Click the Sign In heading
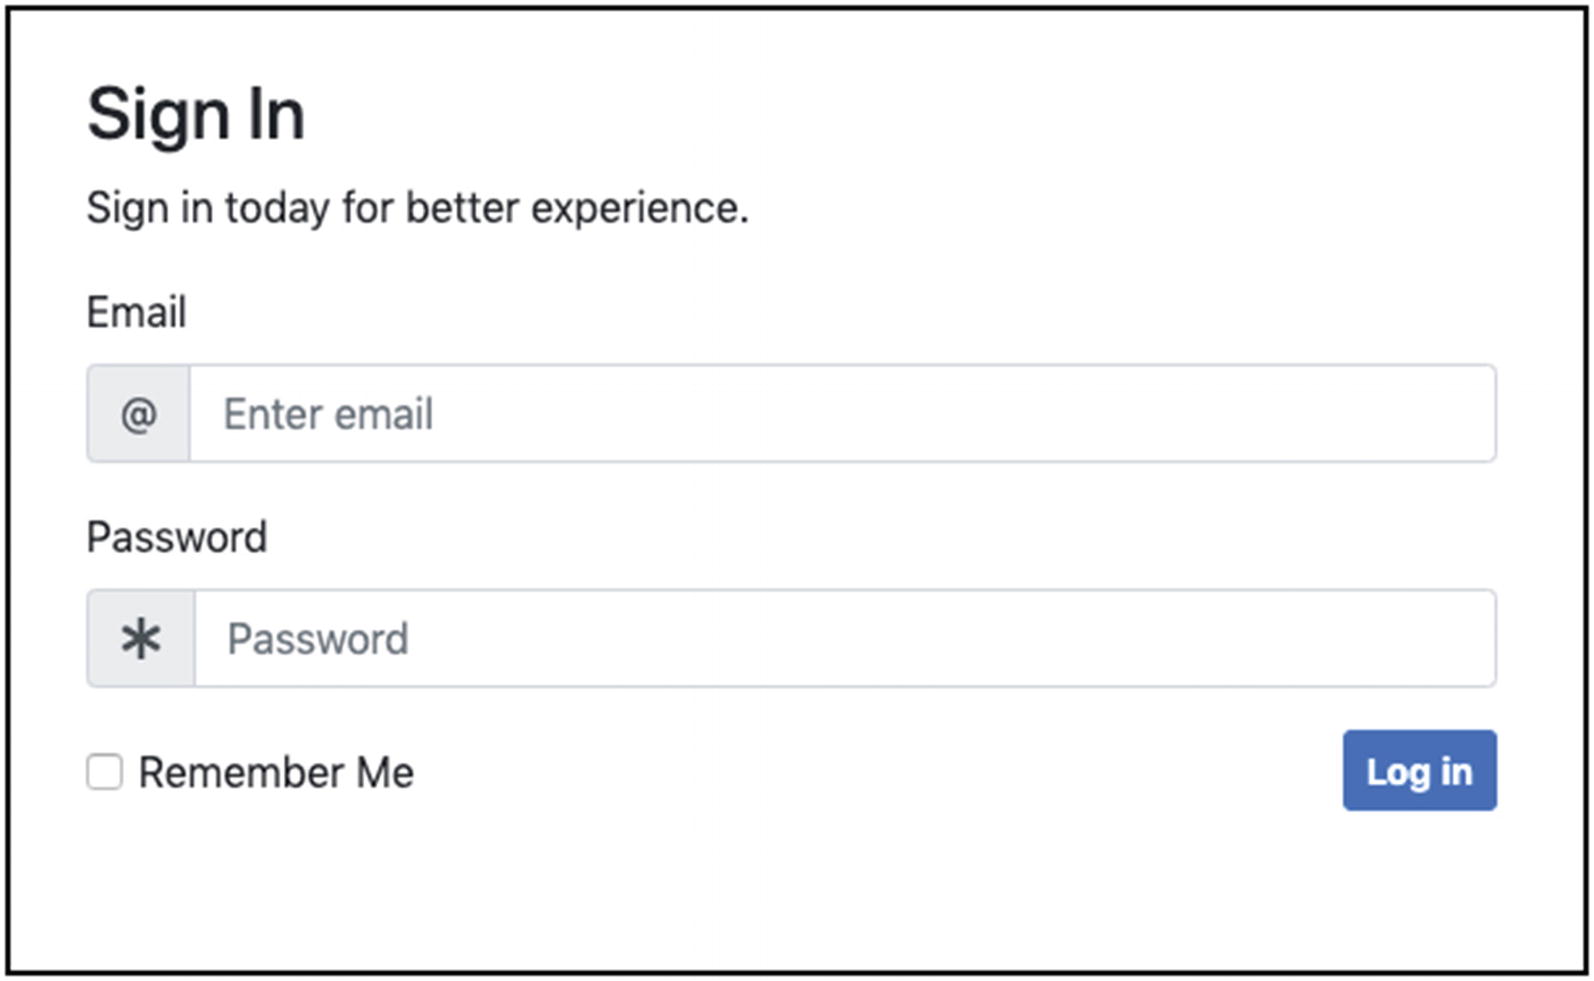Viewport: 1594px width, 981px height. [x=196, y=115]
